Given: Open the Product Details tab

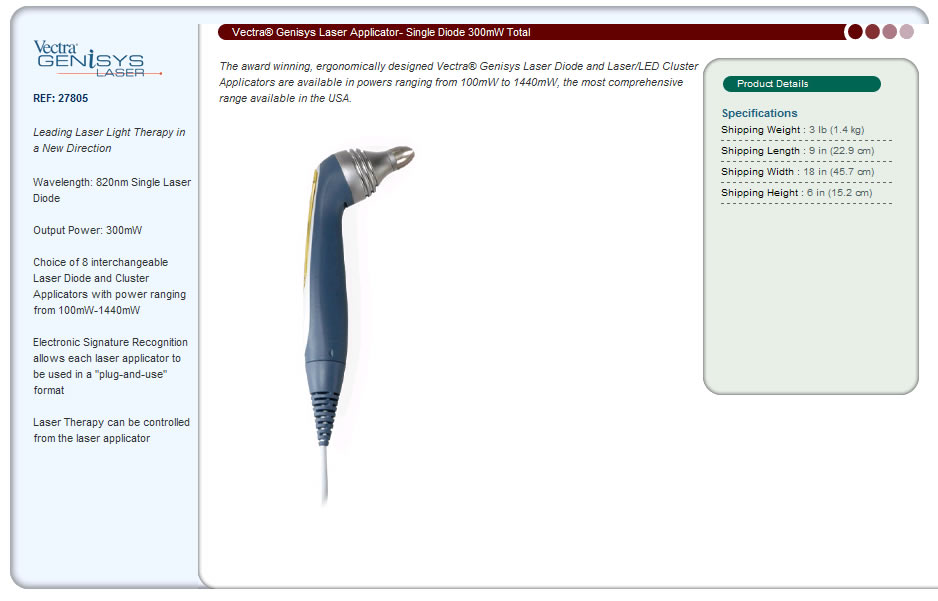Looking at the screenshot, I should (x=802, y=84).
